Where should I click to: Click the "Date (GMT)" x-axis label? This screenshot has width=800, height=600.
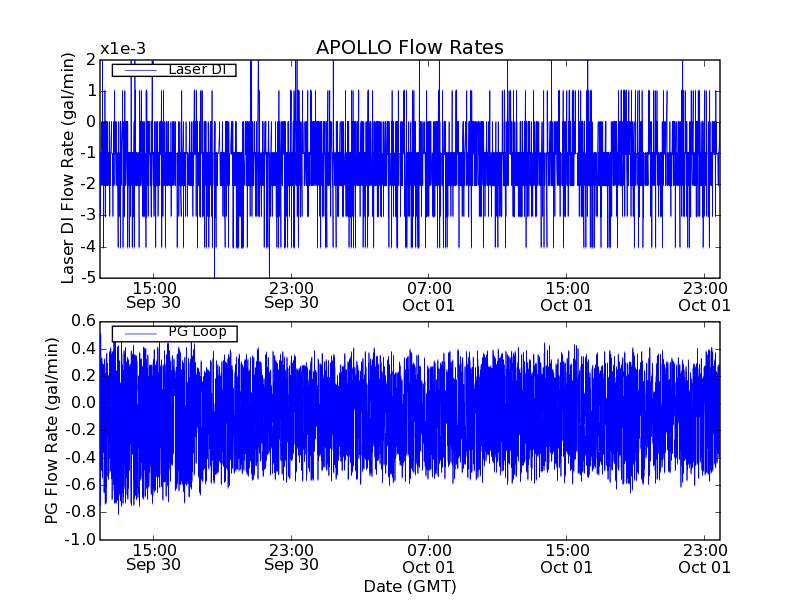[x=410, y=586]
